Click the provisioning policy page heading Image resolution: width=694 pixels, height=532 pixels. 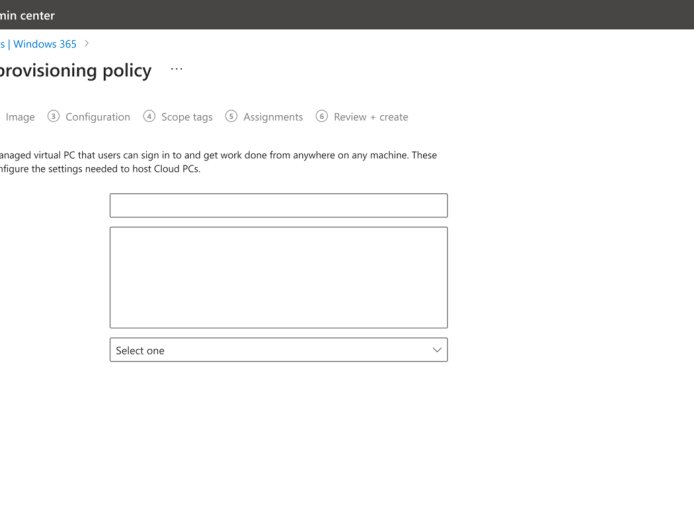point(76,70)
